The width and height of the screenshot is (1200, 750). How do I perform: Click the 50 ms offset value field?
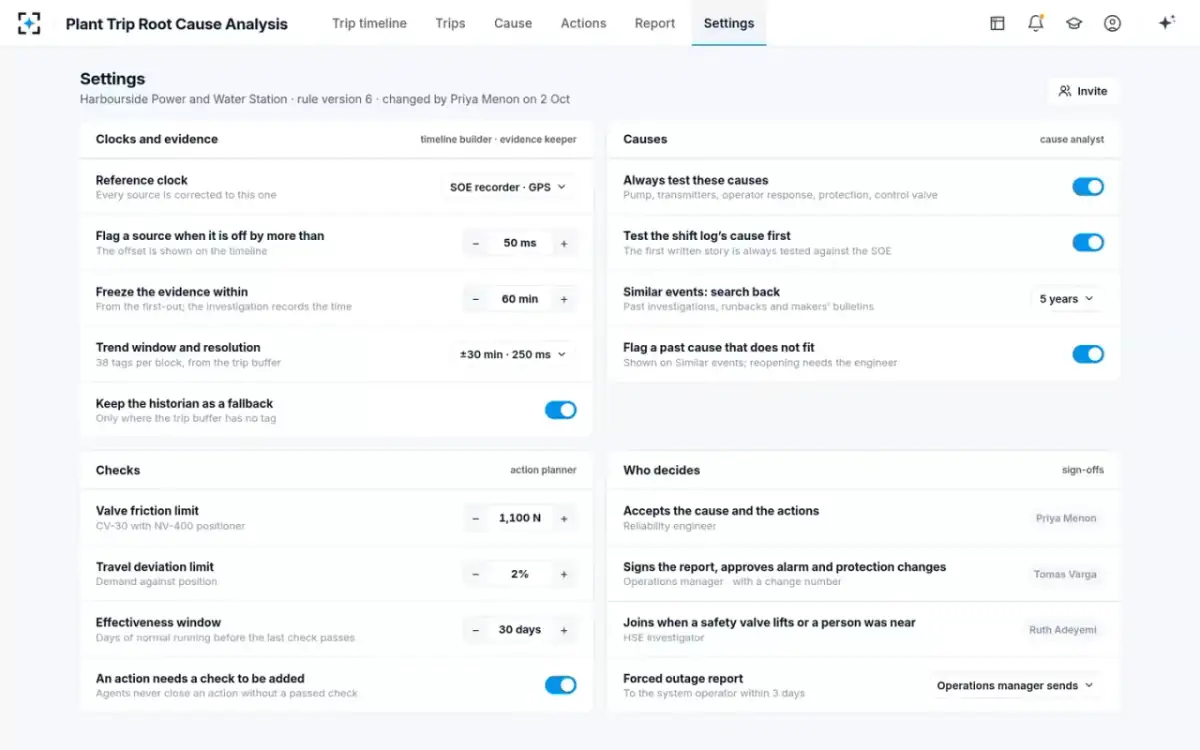(520, 243)
